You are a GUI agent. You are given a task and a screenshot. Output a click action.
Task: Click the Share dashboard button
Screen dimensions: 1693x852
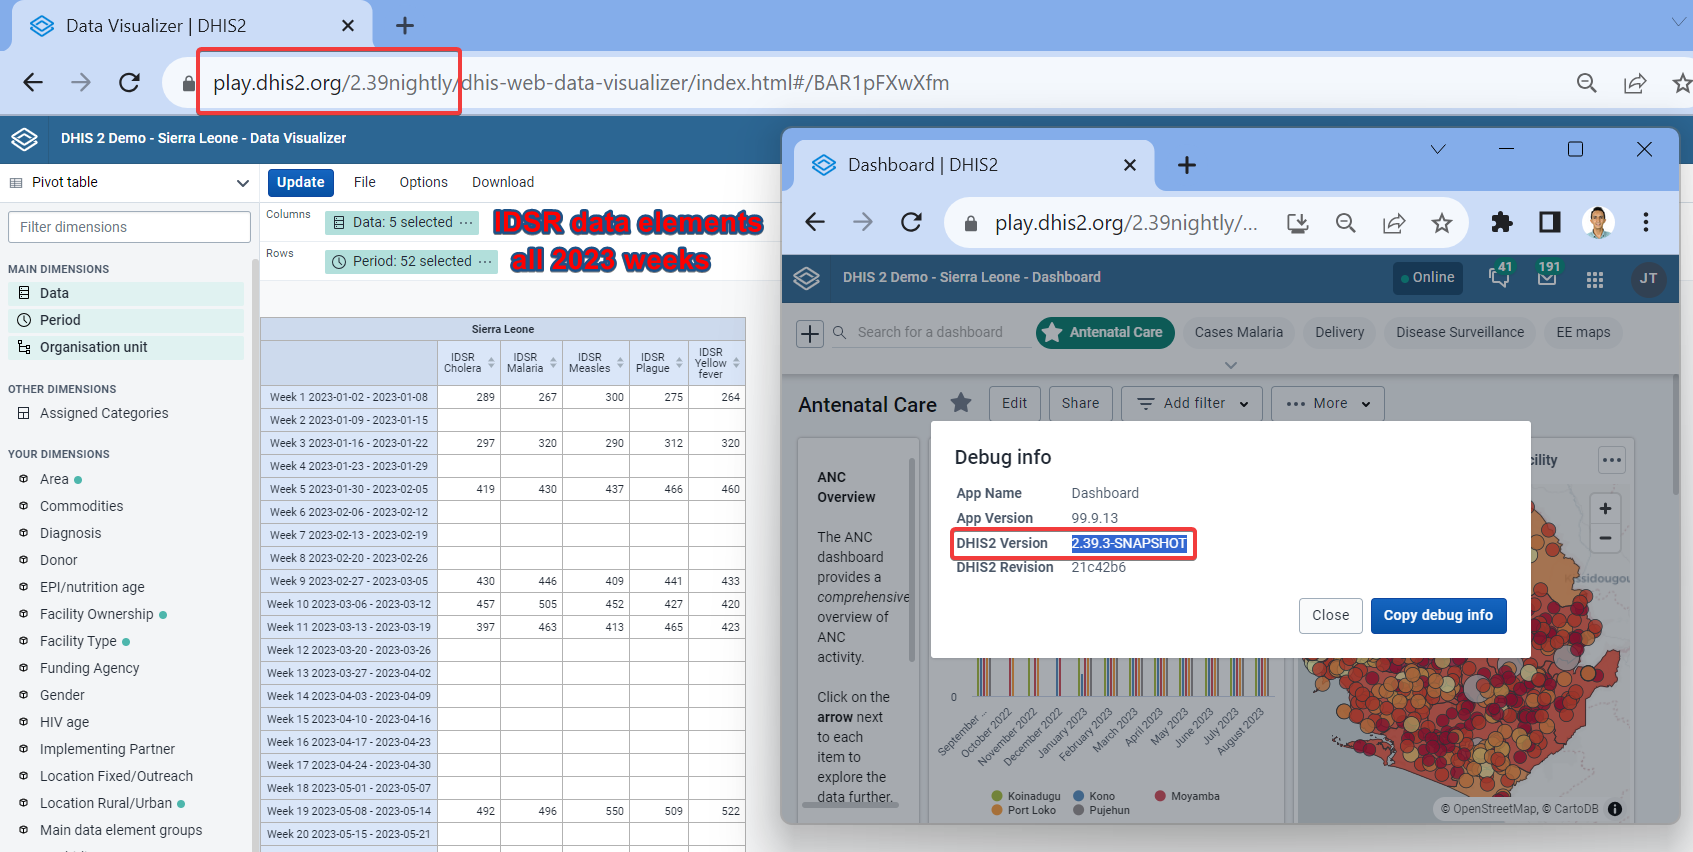[1081, 403]
